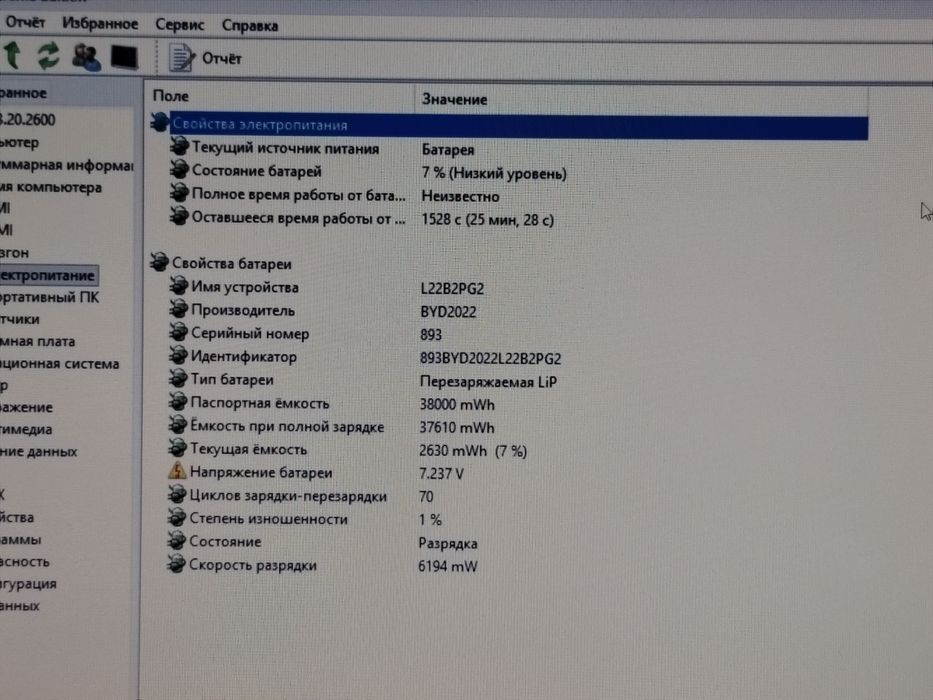Select the Хранение данных sidebar item
Image resolution: width=933 pixels, height=700 pixels.
(39, 452)
